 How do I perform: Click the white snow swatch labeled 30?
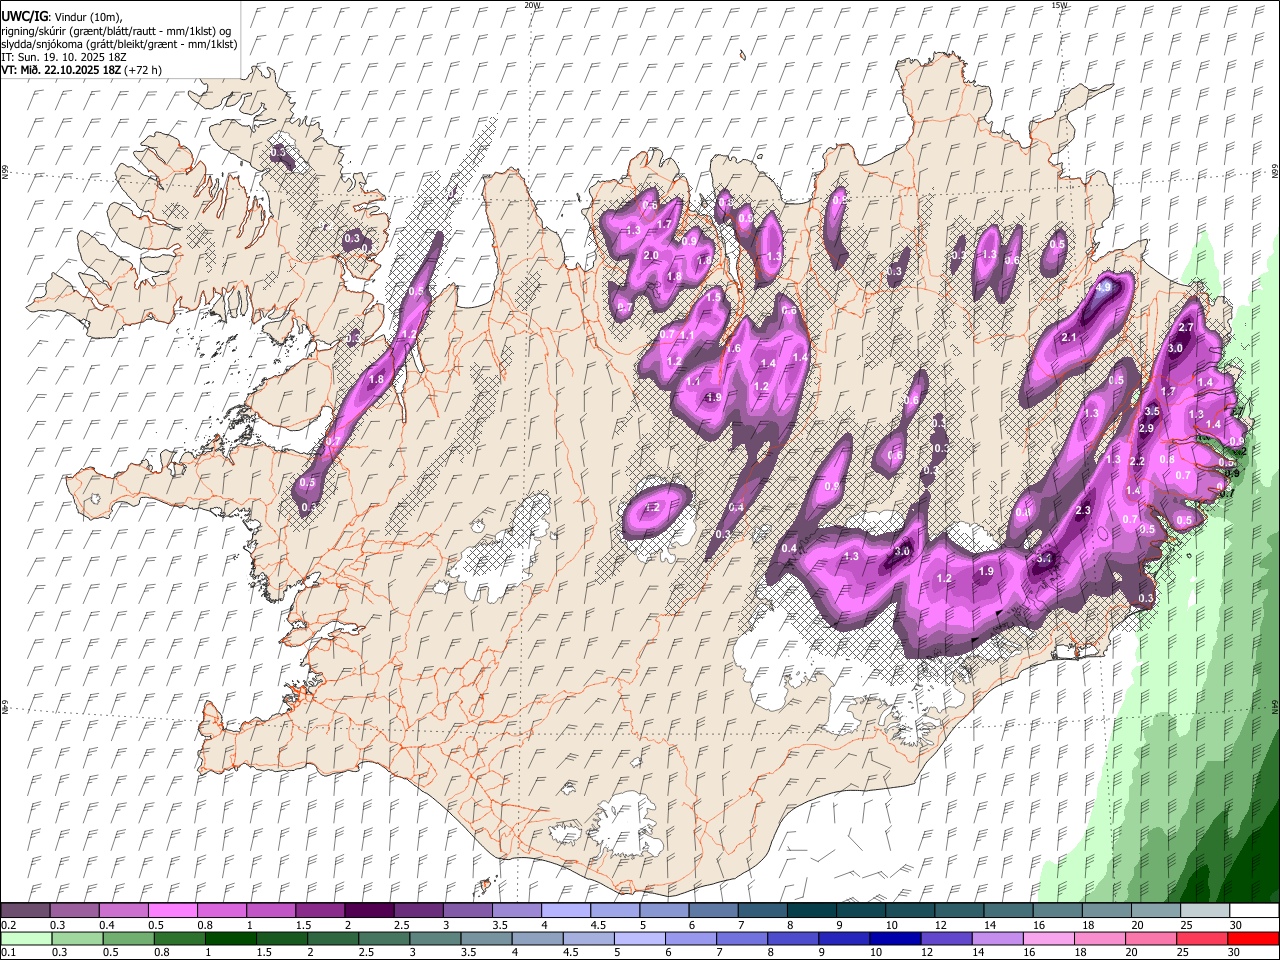click(1254, 910)
